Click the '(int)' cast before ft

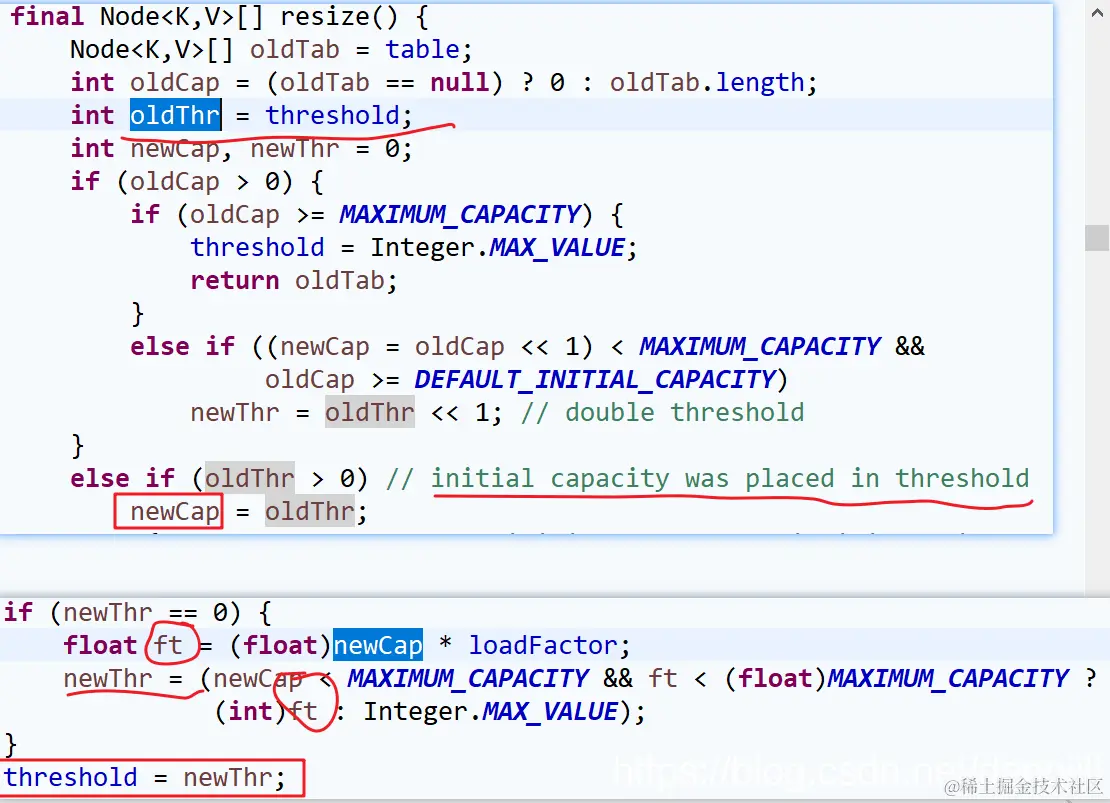250,711
